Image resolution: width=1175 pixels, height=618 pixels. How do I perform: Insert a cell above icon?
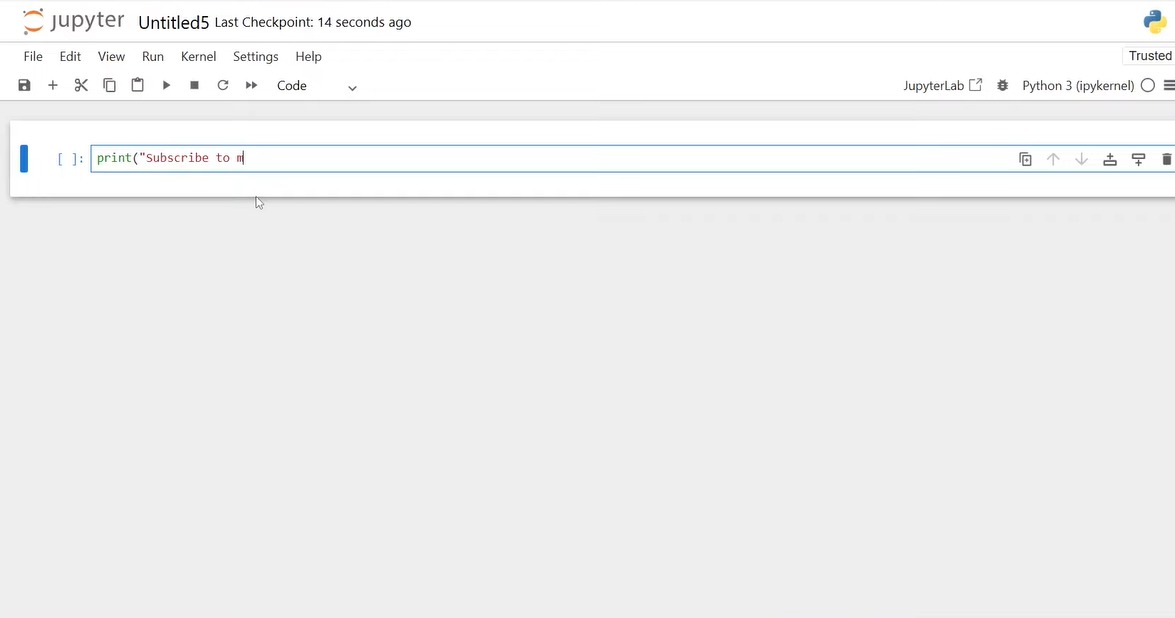pyautogui.click(x=1110, y=159)
